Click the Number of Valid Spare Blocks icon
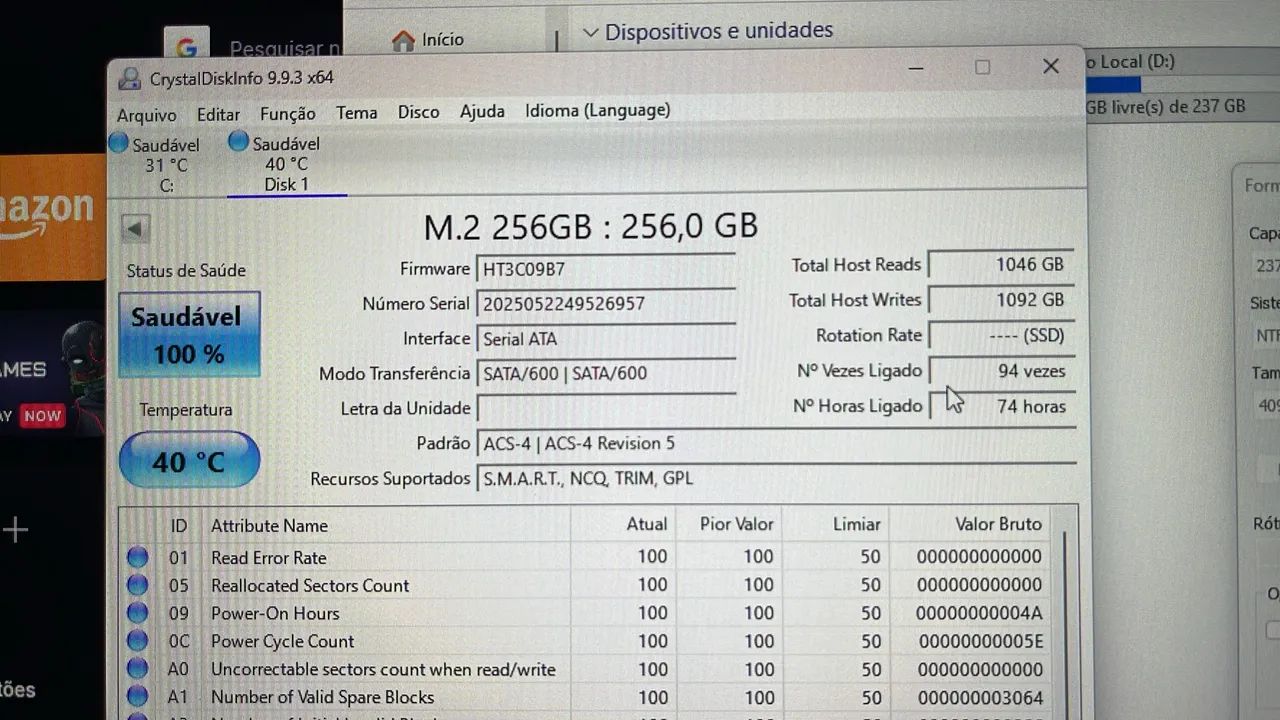 coord(137,697)
